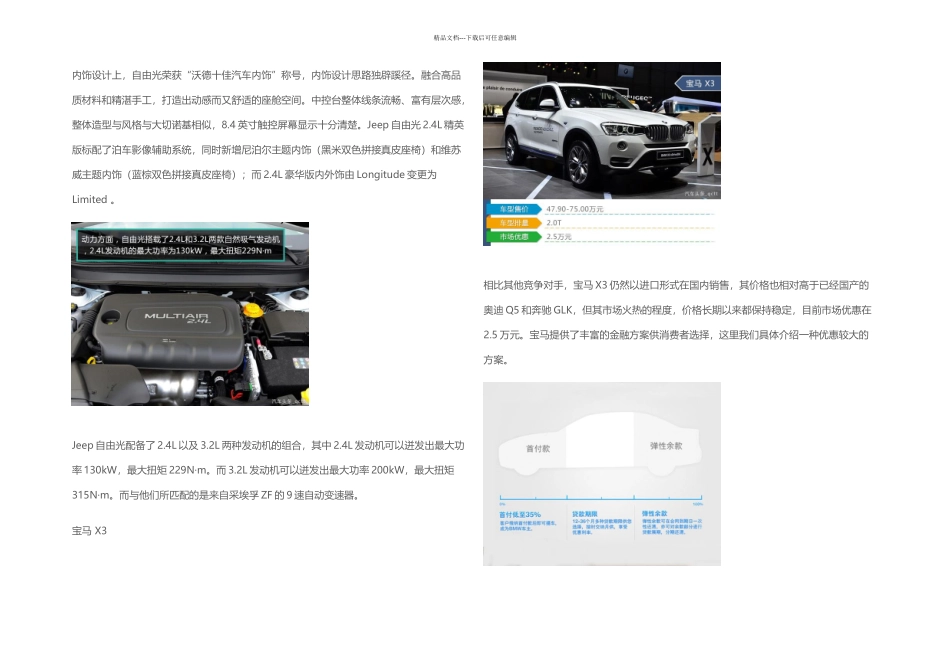Click the "动力方面" caption box on the engine photo

181,245
